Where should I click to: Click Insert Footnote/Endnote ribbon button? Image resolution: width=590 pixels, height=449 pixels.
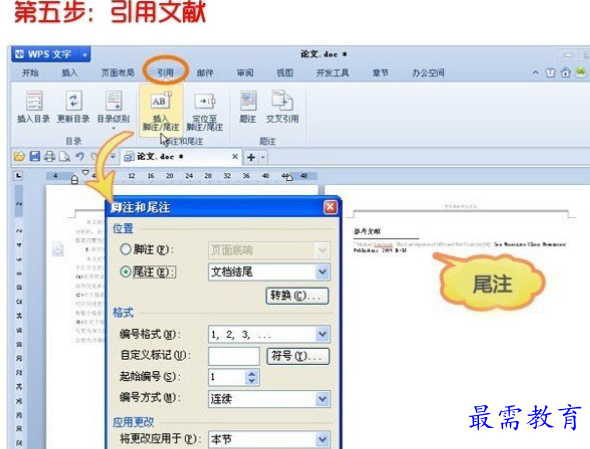[161, 111]
